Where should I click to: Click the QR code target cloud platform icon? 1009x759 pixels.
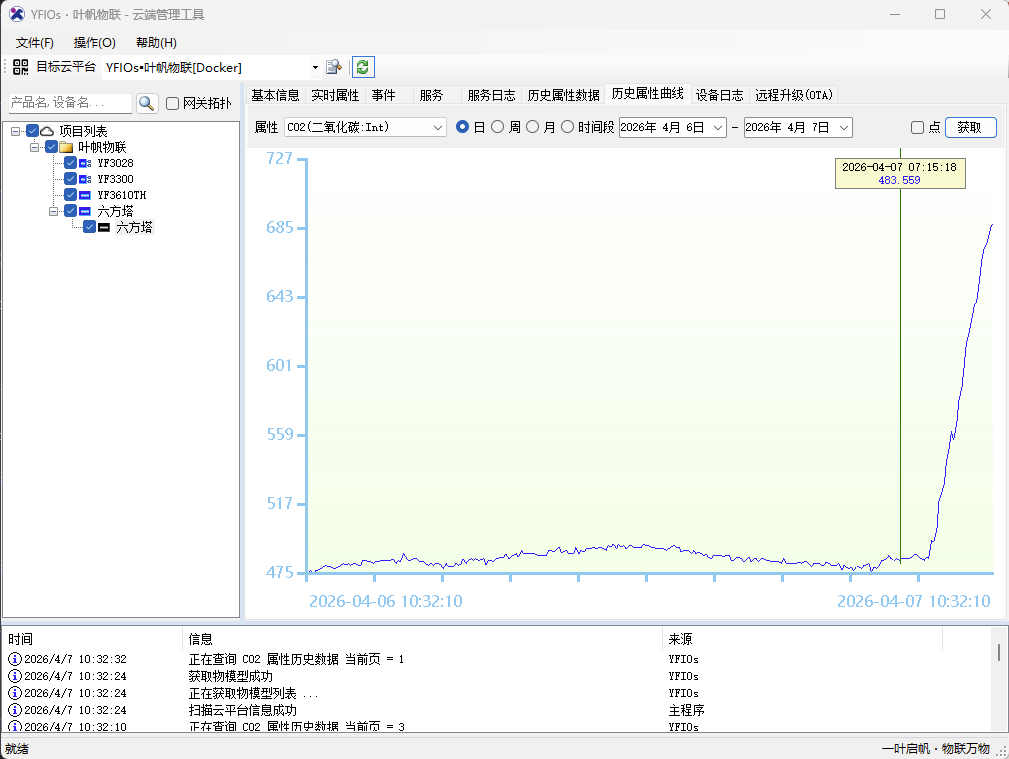(x=20, y=67)
